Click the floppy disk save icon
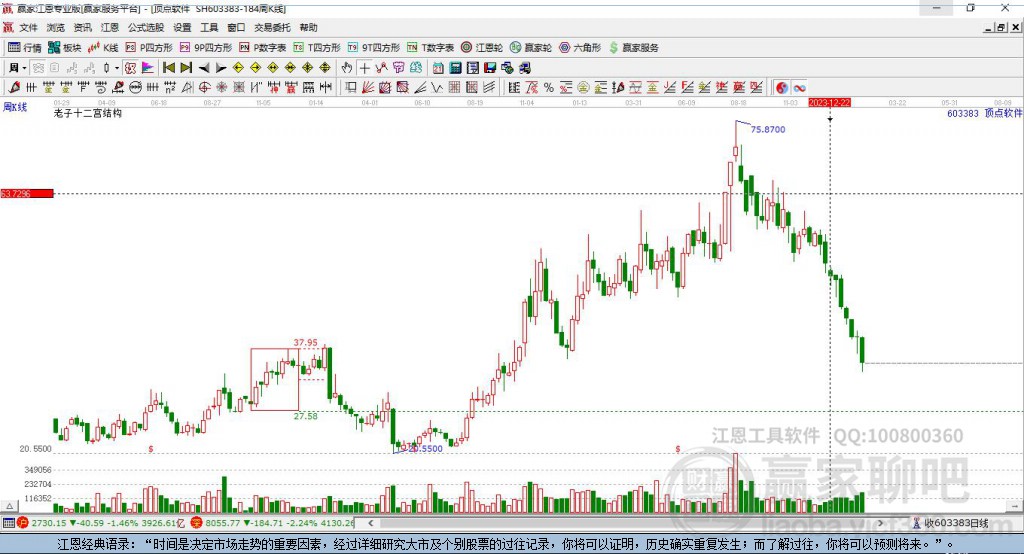 coord(490,68)
